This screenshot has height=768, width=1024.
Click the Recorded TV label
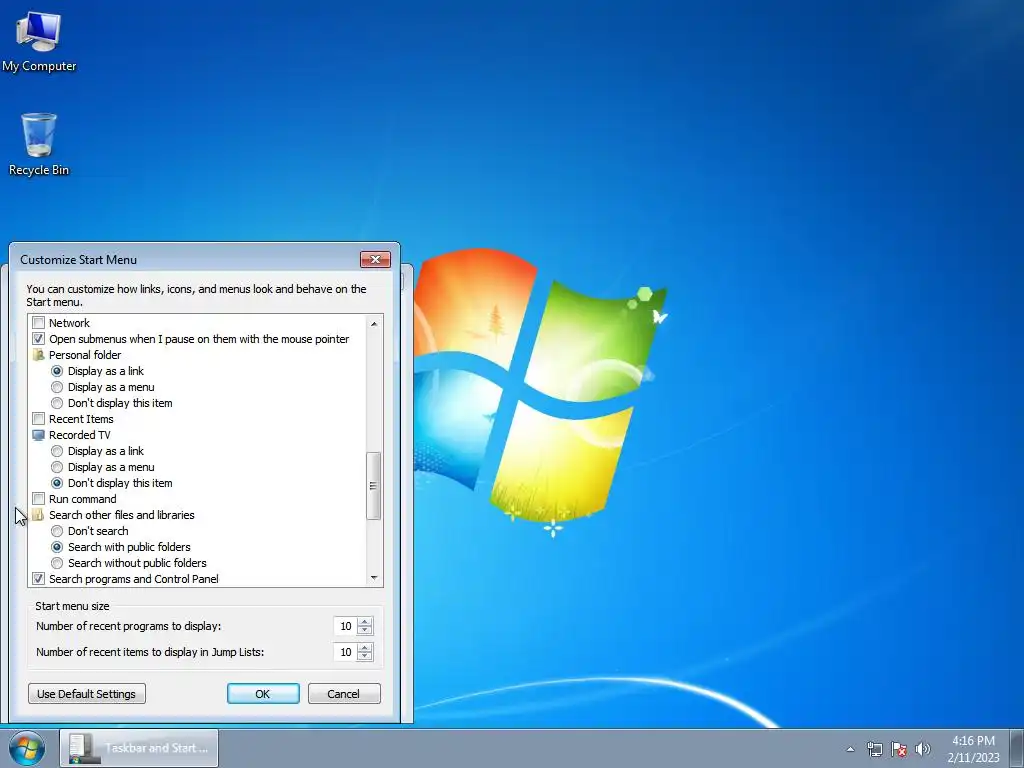point(80,435)
